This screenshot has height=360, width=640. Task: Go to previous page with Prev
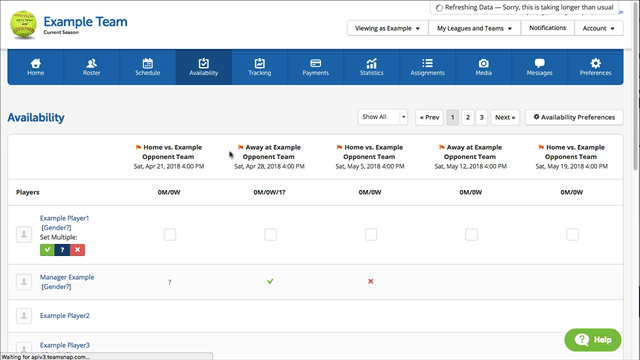(429, 118)
